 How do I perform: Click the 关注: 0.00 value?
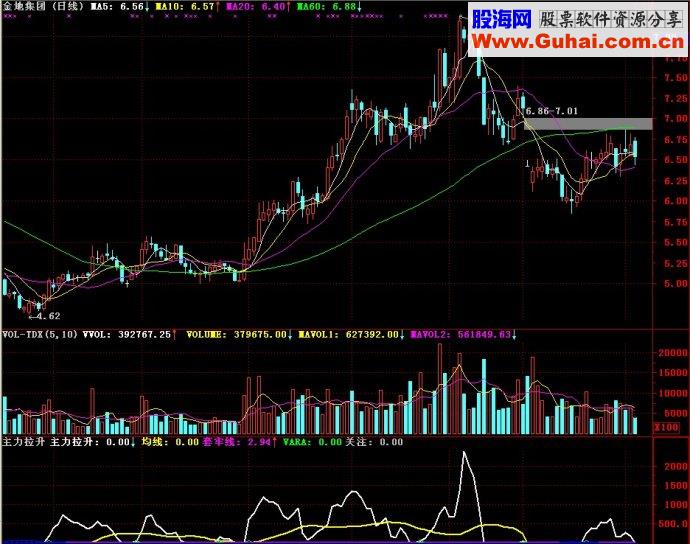[374, 441]
